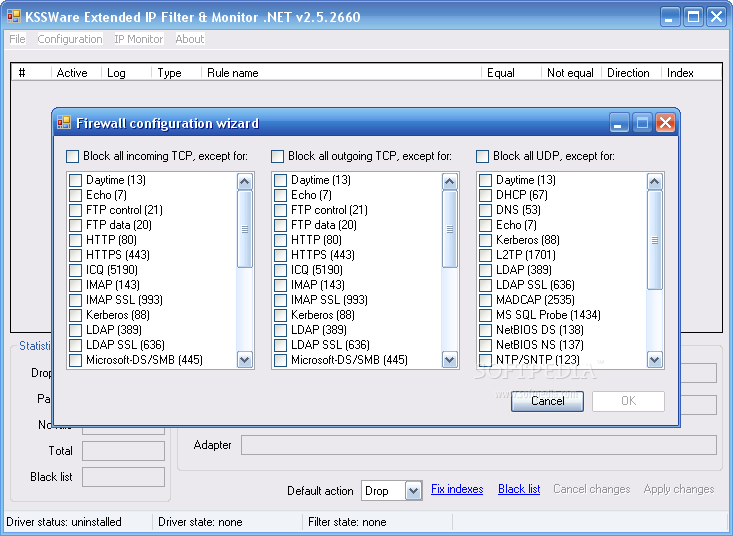Click Cancel in the wizard
This screenshot has width=733, height=536.
(547, 401)
